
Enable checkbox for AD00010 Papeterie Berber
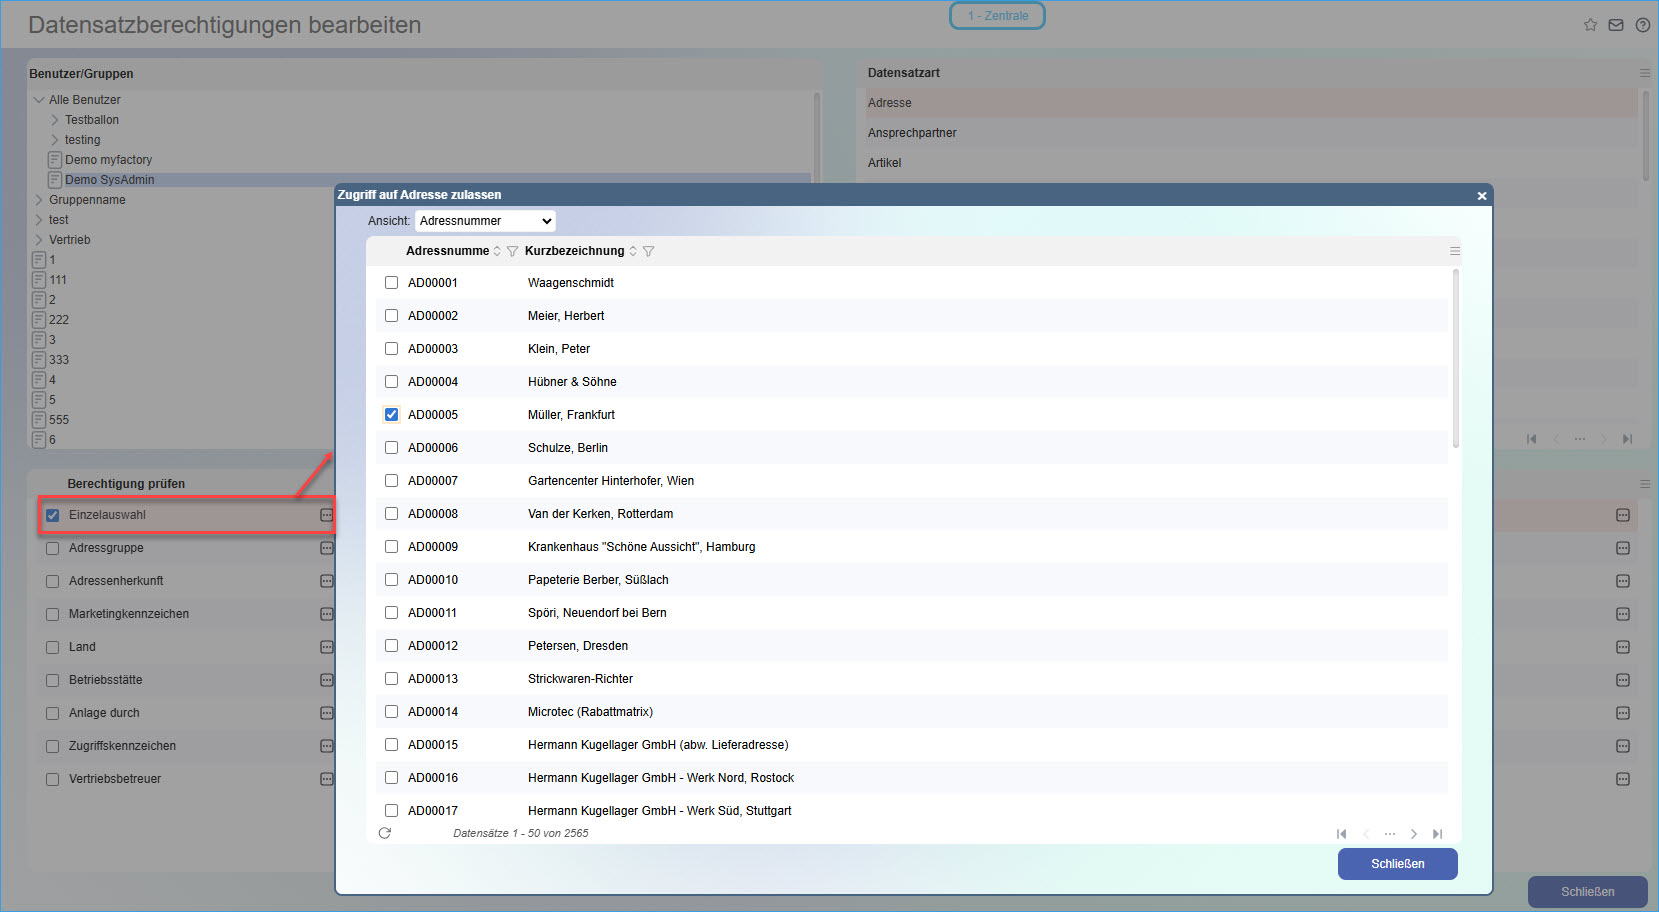[x=392, y=580]
